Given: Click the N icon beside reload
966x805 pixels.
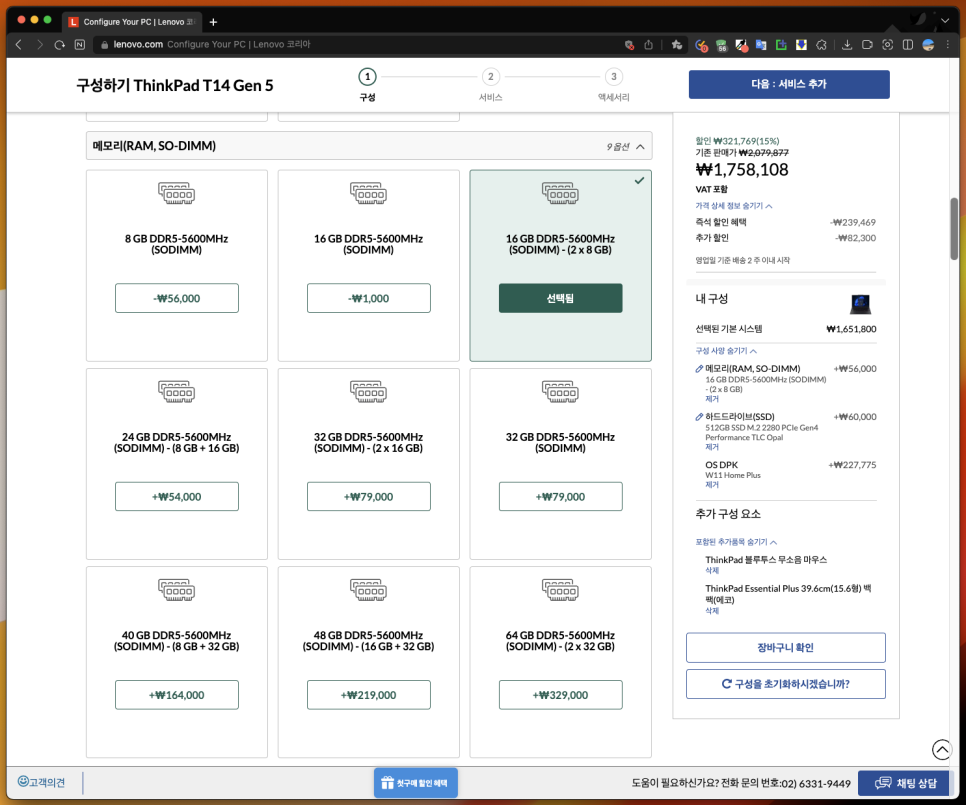Looking at the screenshot, I should (79, 44).
